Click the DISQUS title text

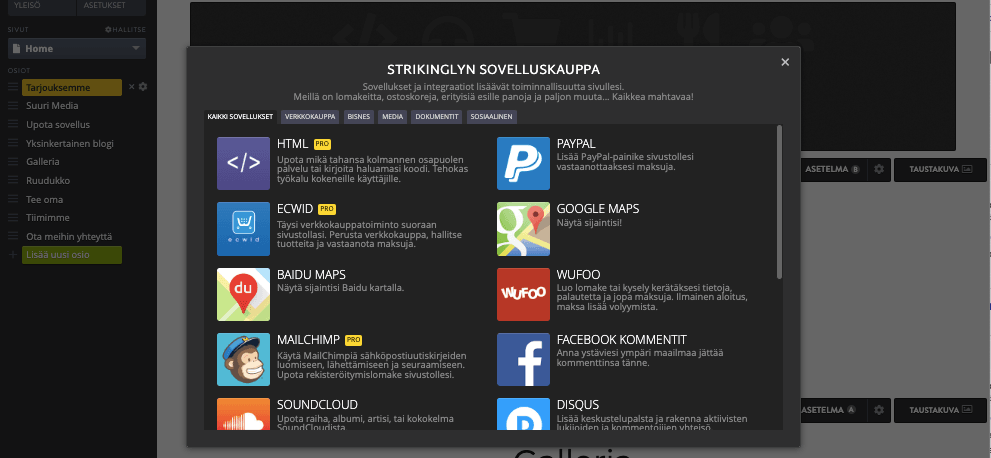coord(578,404)
